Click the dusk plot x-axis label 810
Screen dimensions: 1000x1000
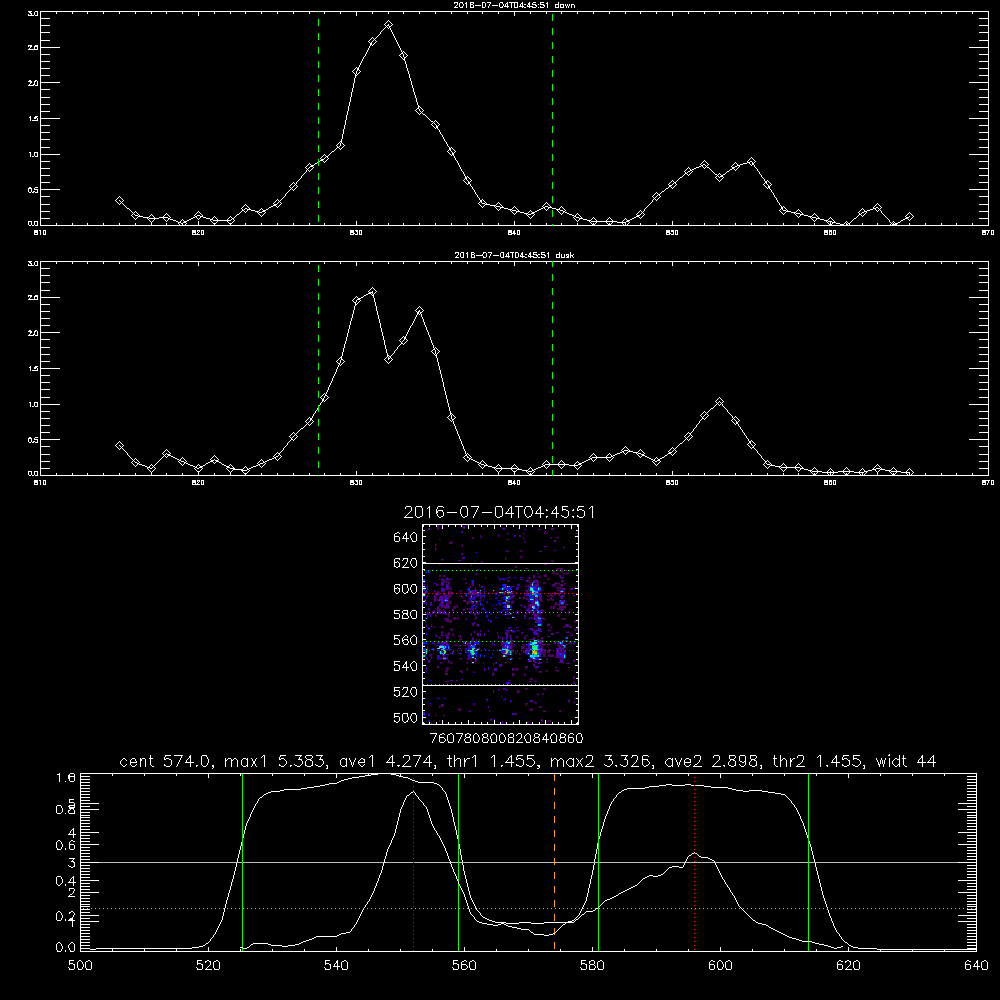(x=40, y=483)
